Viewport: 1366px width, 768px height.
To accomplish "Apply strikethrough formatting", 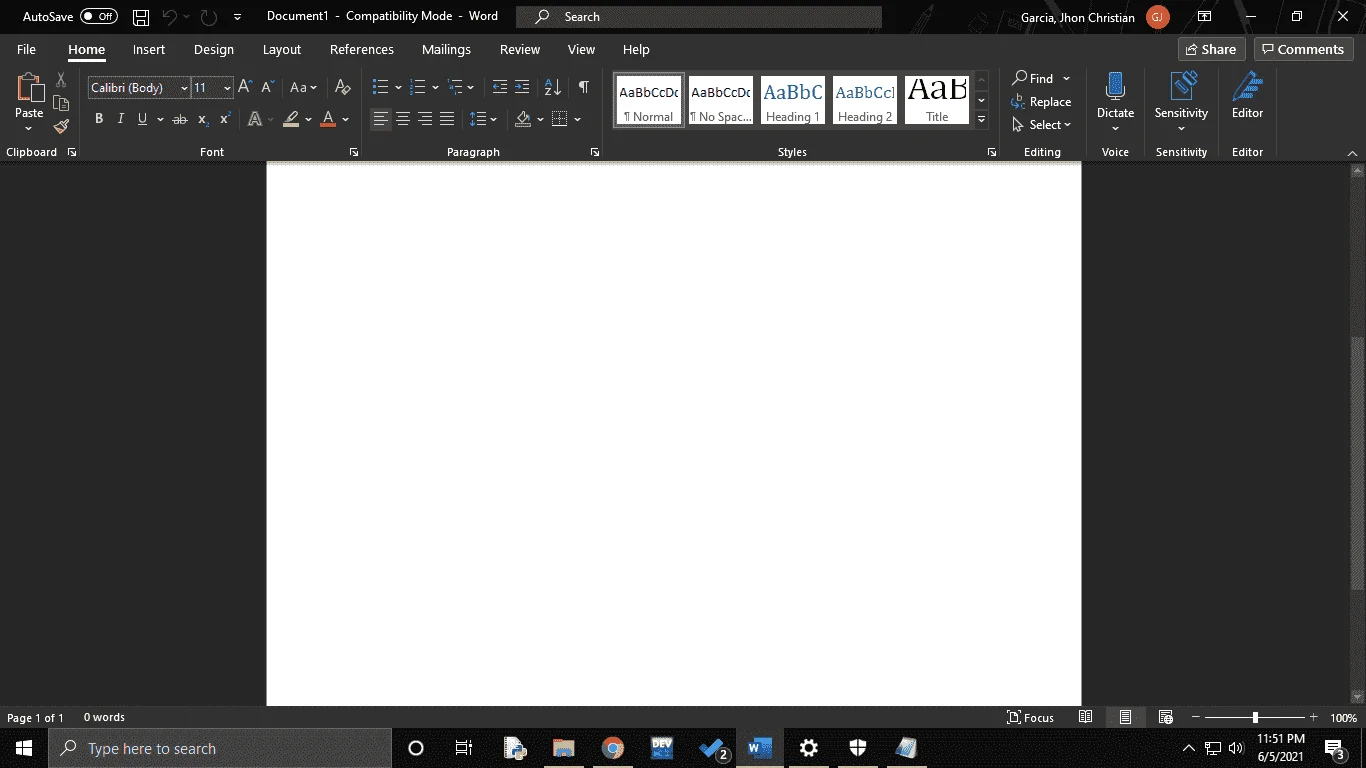I will 180,119.
